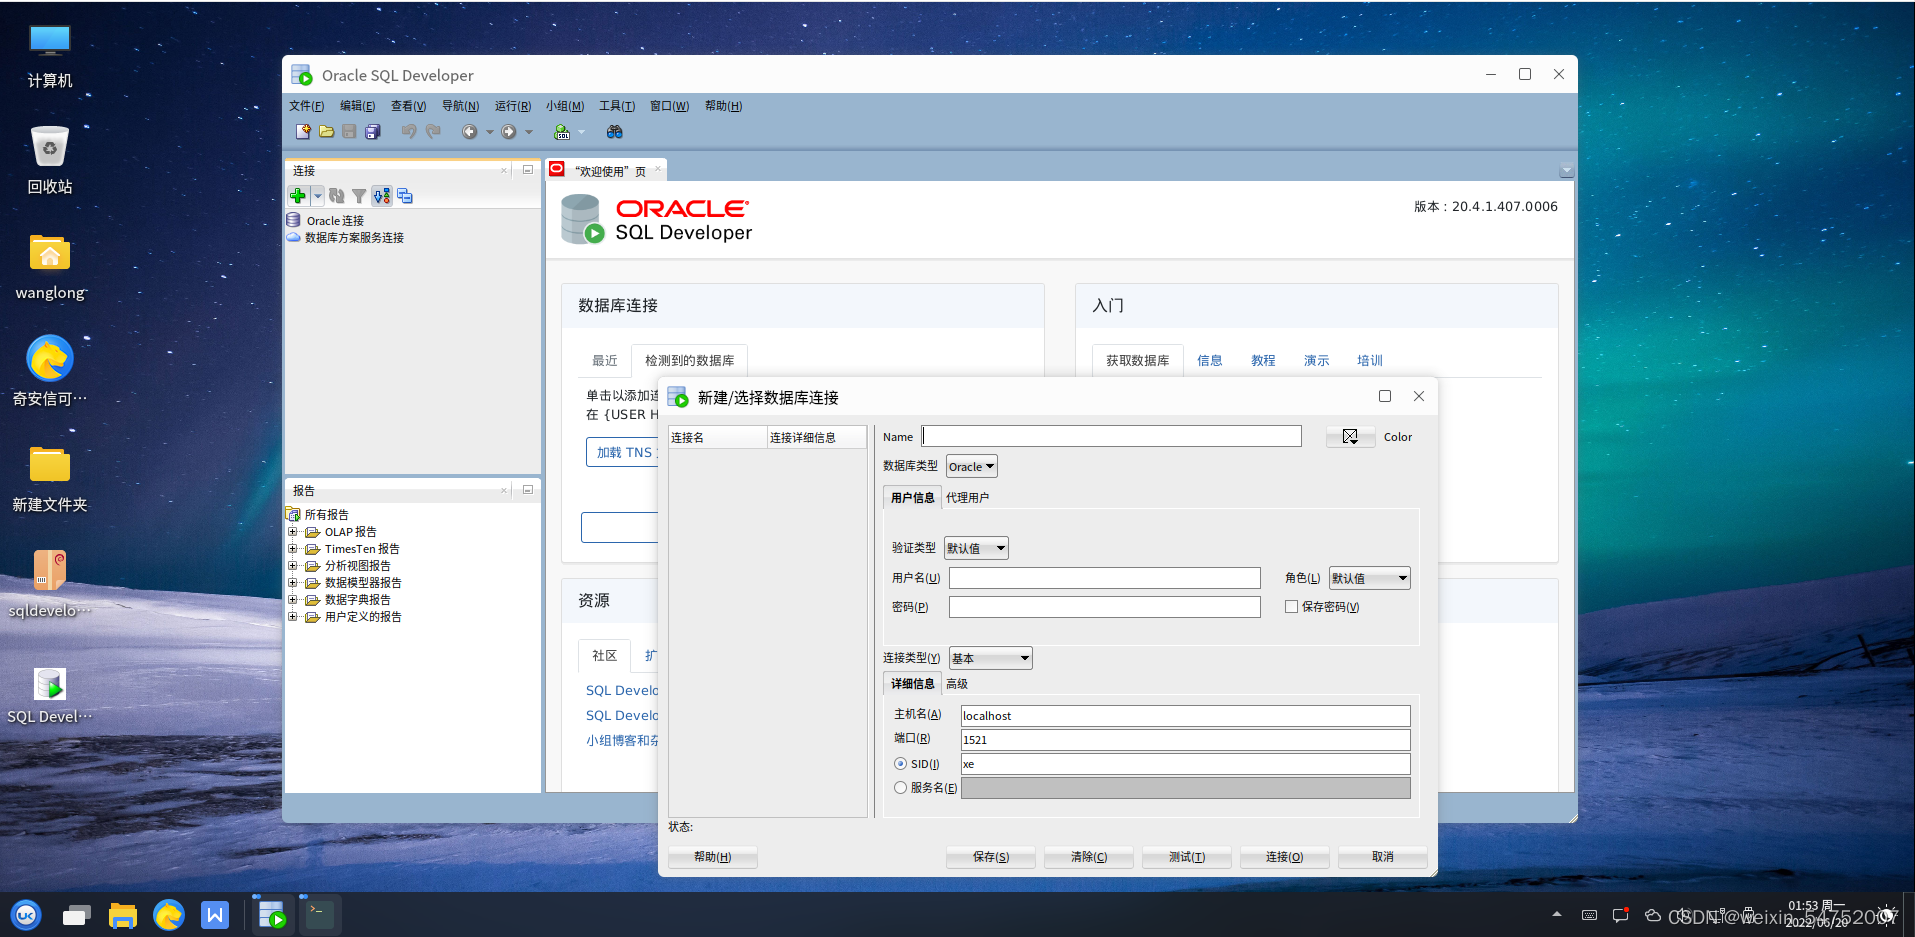Click the 测试 button
Viewport: 1915px width, 937px height.
1187,857
